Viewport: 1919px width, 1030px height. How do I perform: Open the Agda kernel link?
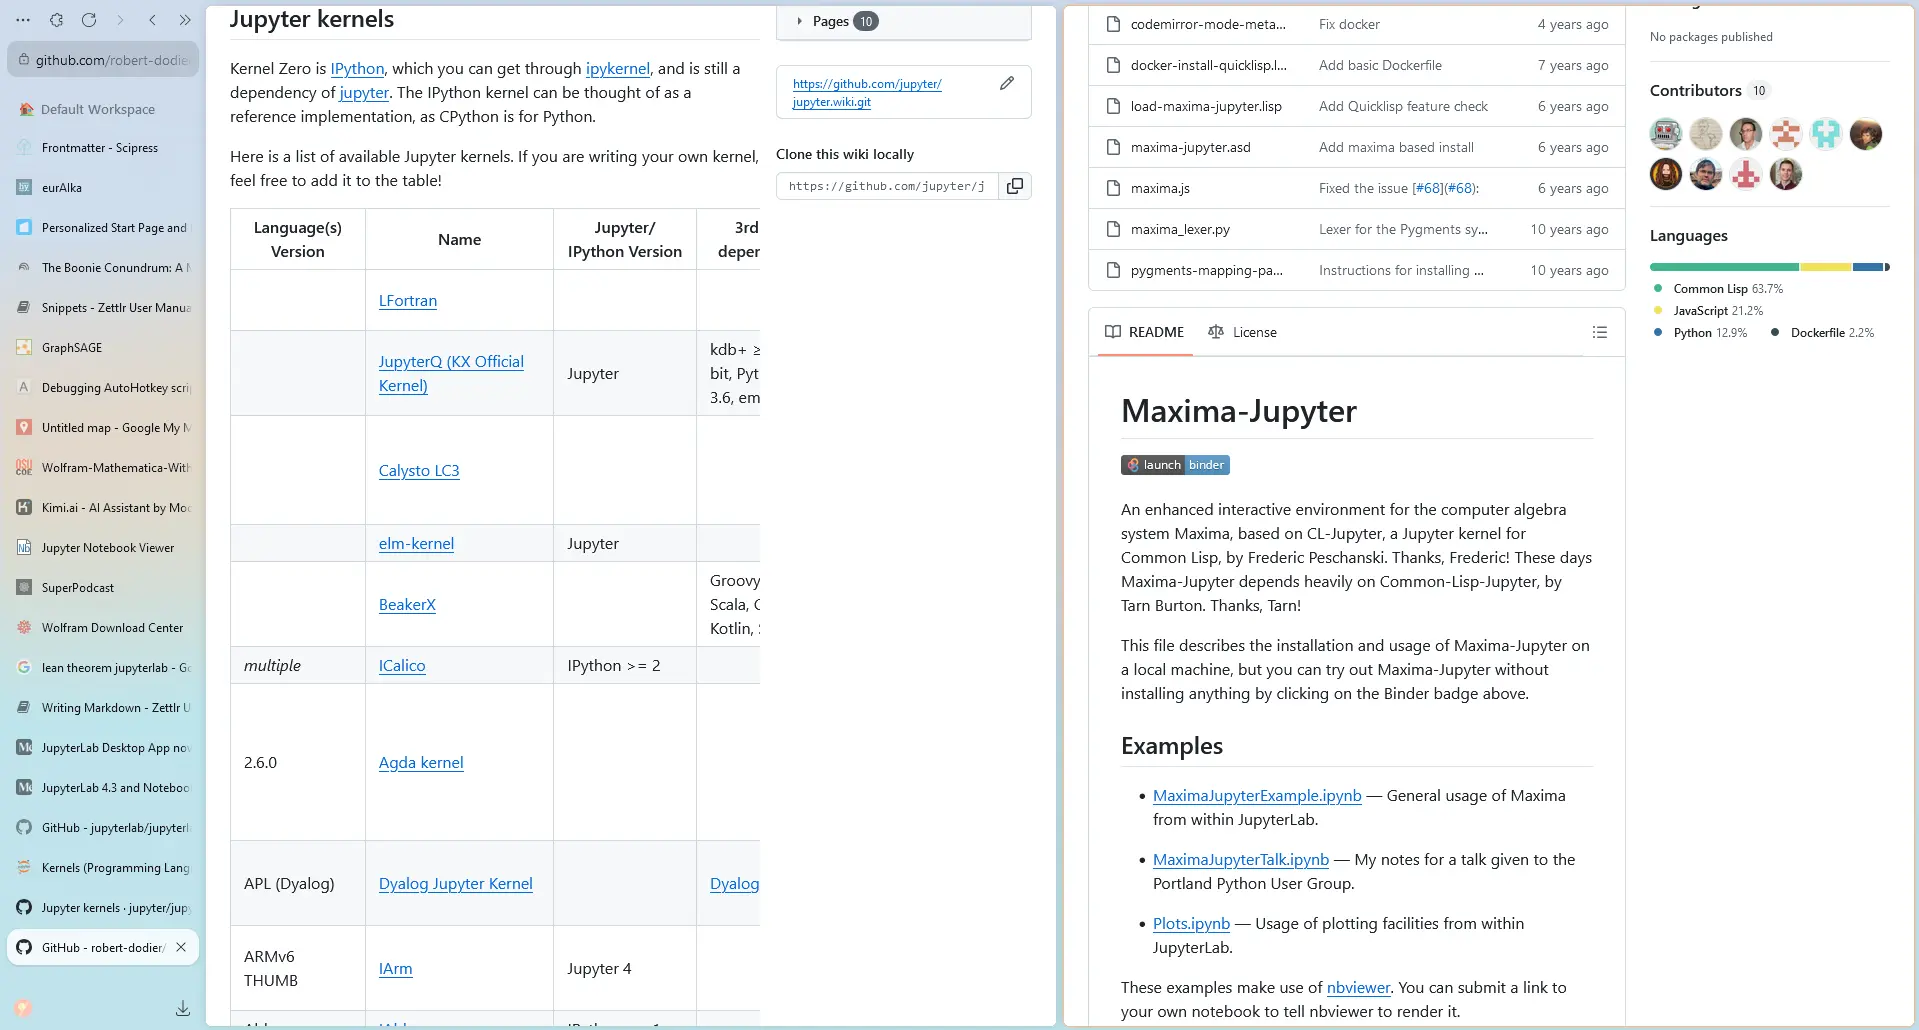point(421,763)
